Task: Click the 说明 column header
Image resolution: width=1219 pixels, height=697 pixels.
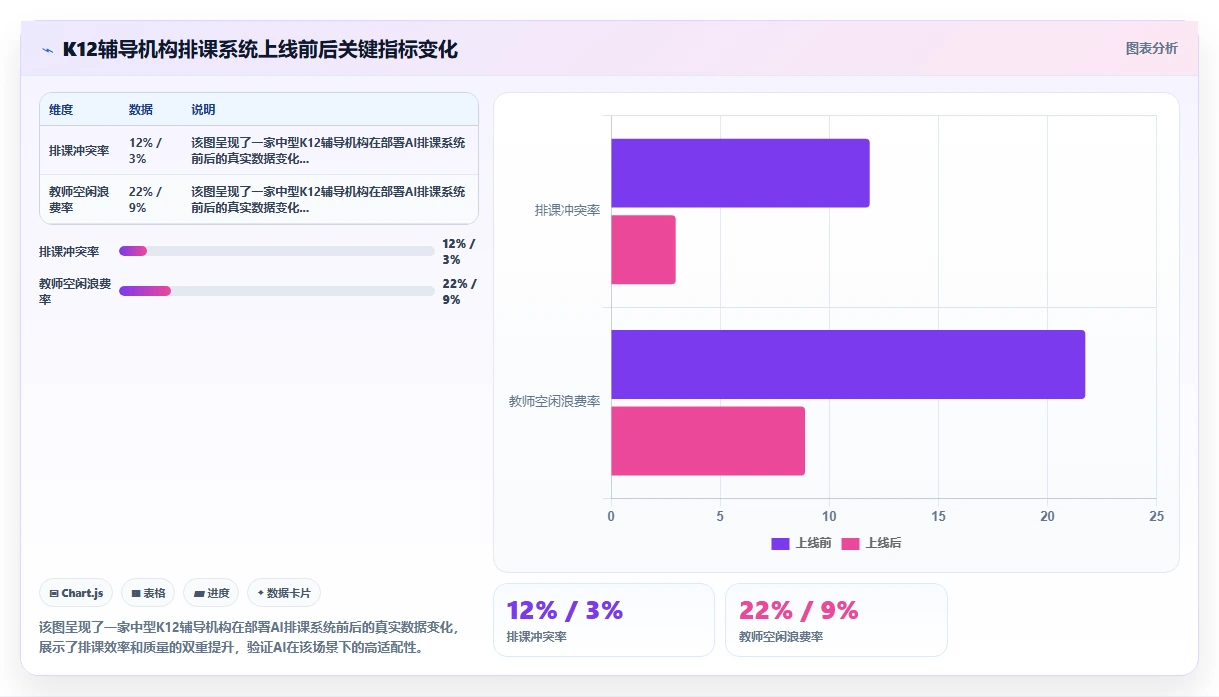Action: coord(203,110)
